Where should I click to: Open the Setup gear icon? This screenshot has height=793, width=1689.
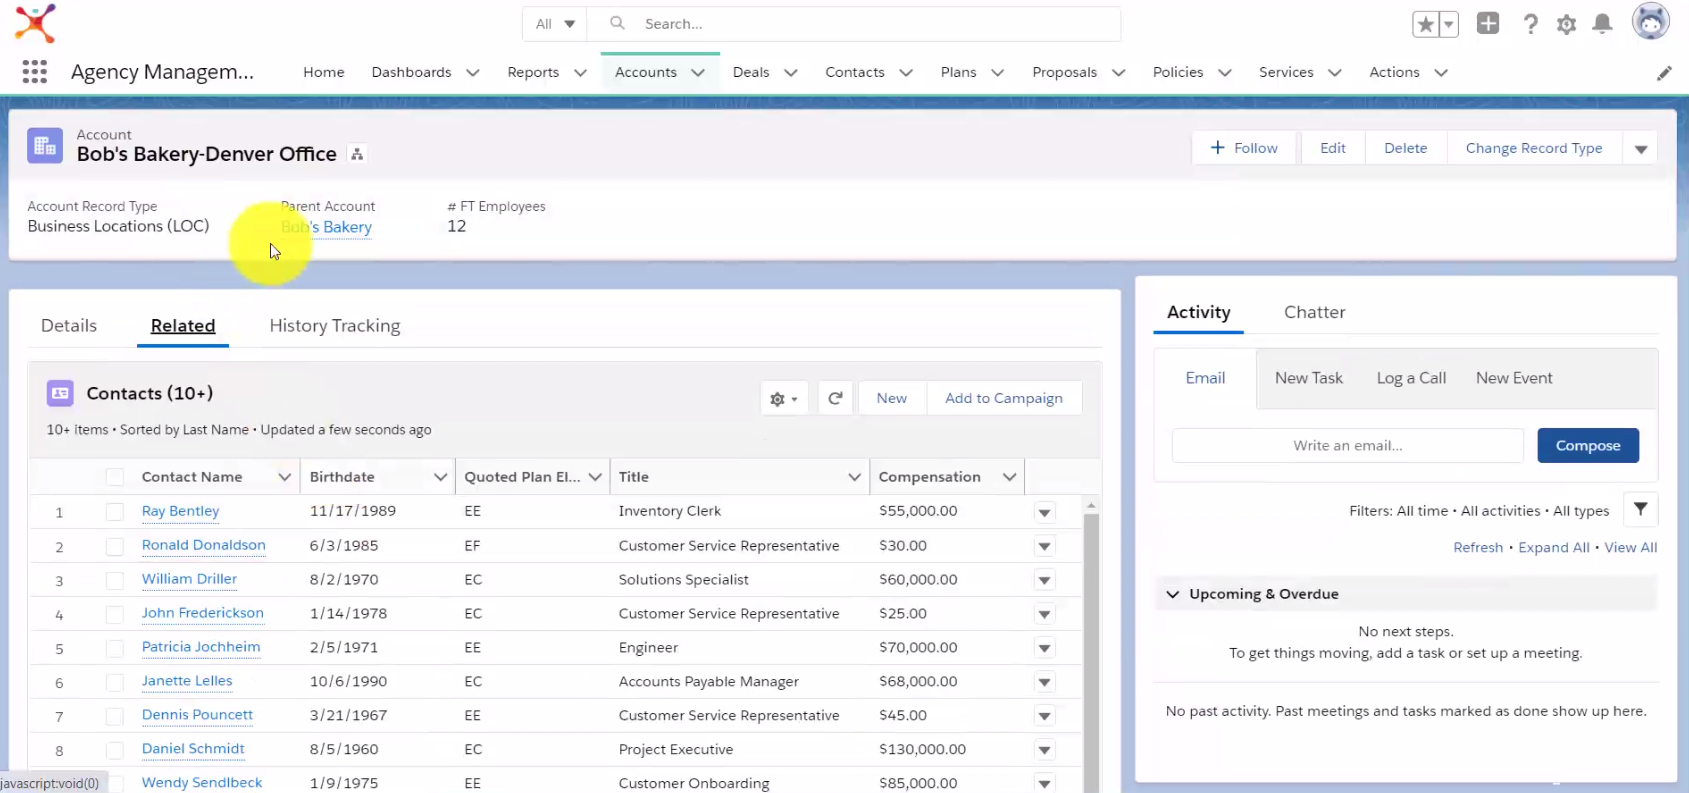pyautogui.click(x=1566, y=24)
